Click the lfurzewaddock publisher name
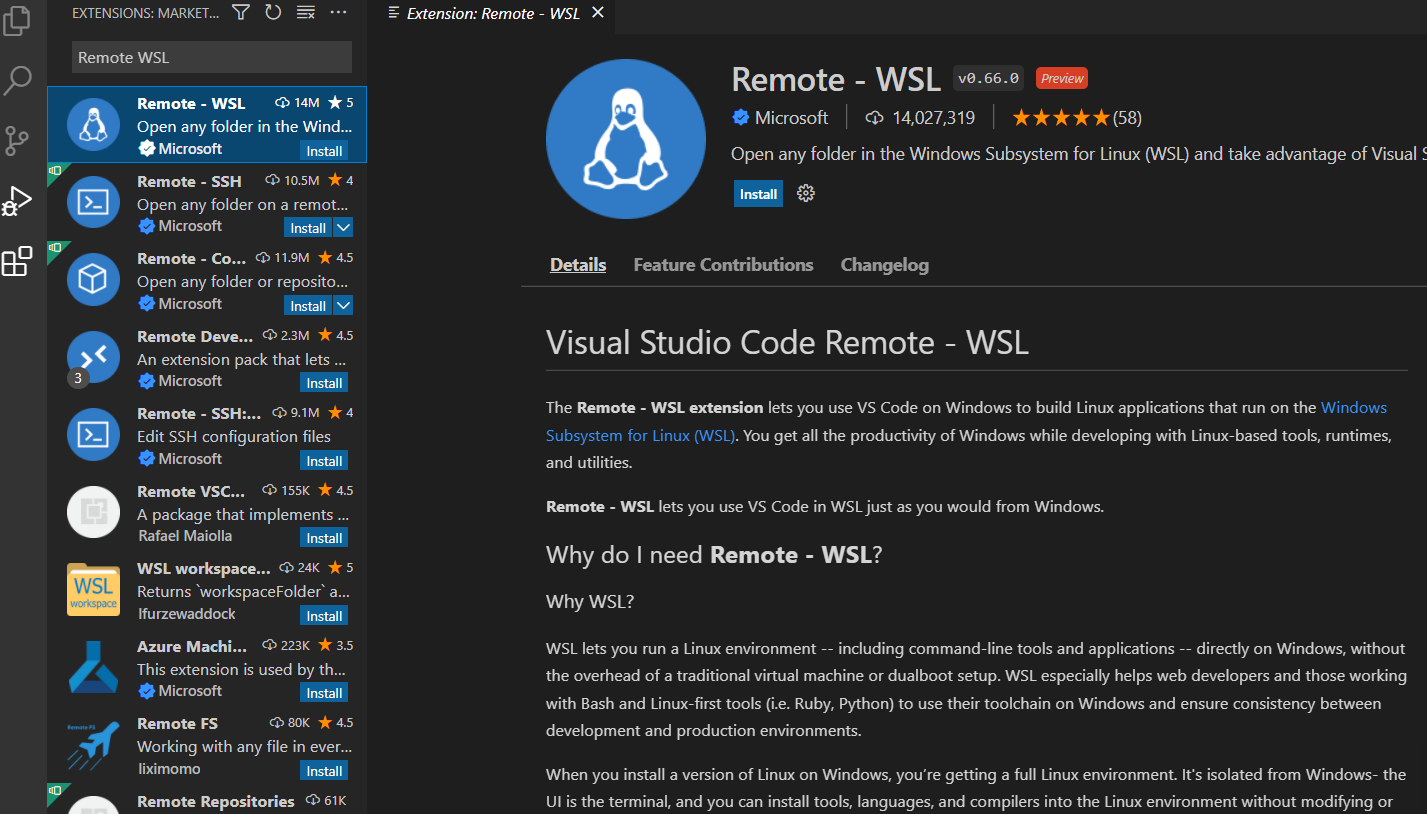 point(186,614)
